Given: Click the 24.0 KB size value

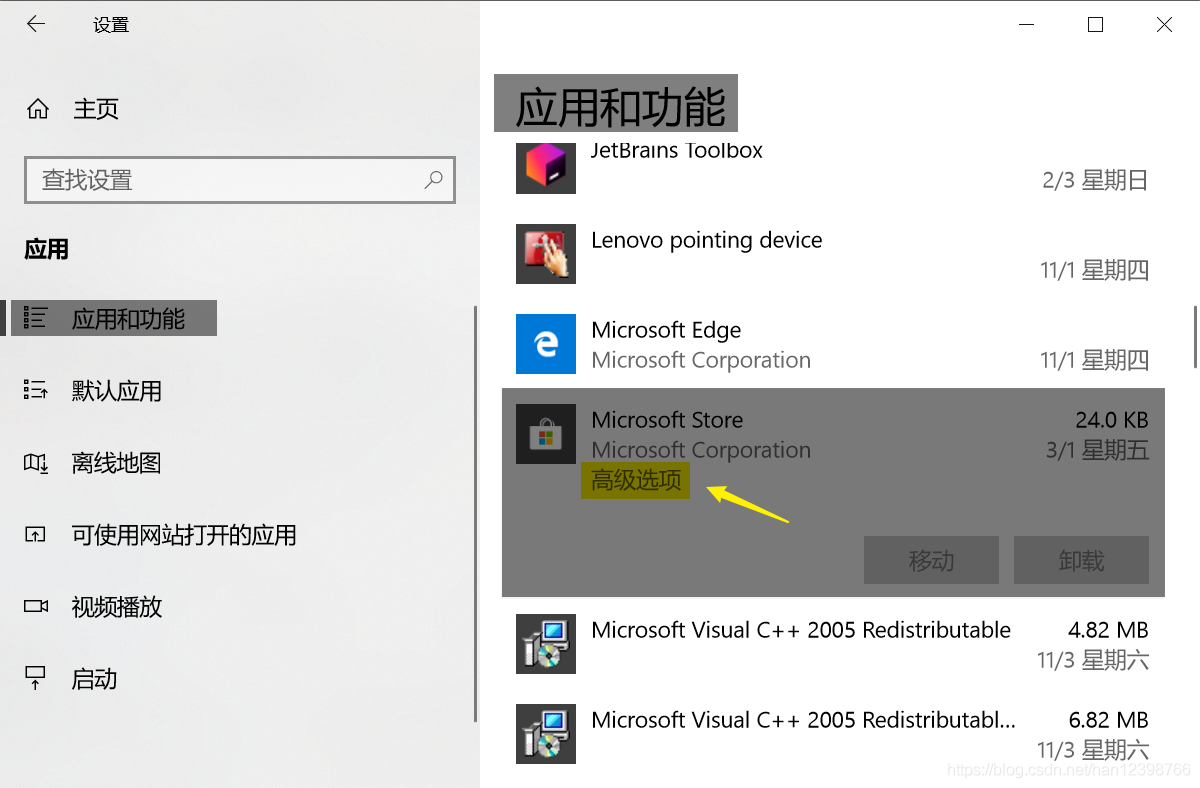Looking at the screenshot, I should point(1112,420).
